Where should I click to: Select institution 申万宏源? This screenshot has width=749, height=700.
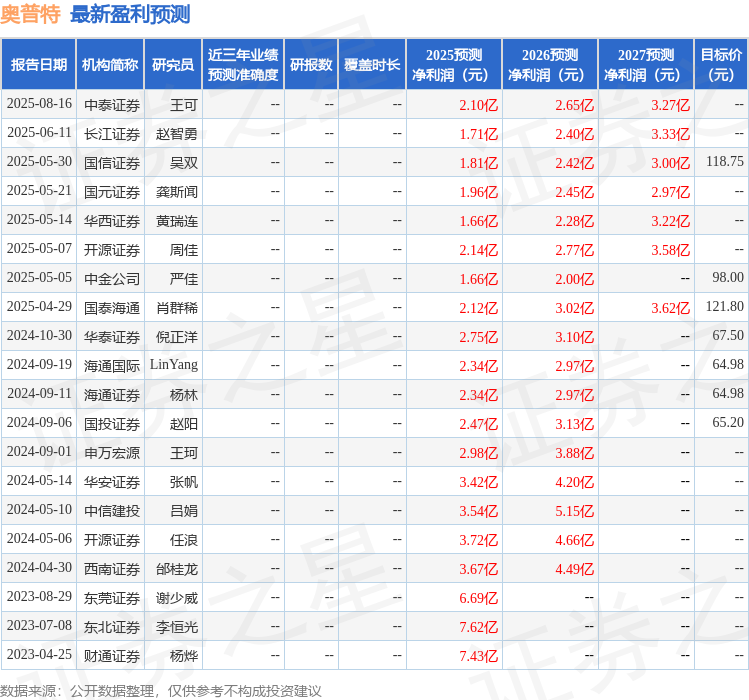tap(112, 453)
